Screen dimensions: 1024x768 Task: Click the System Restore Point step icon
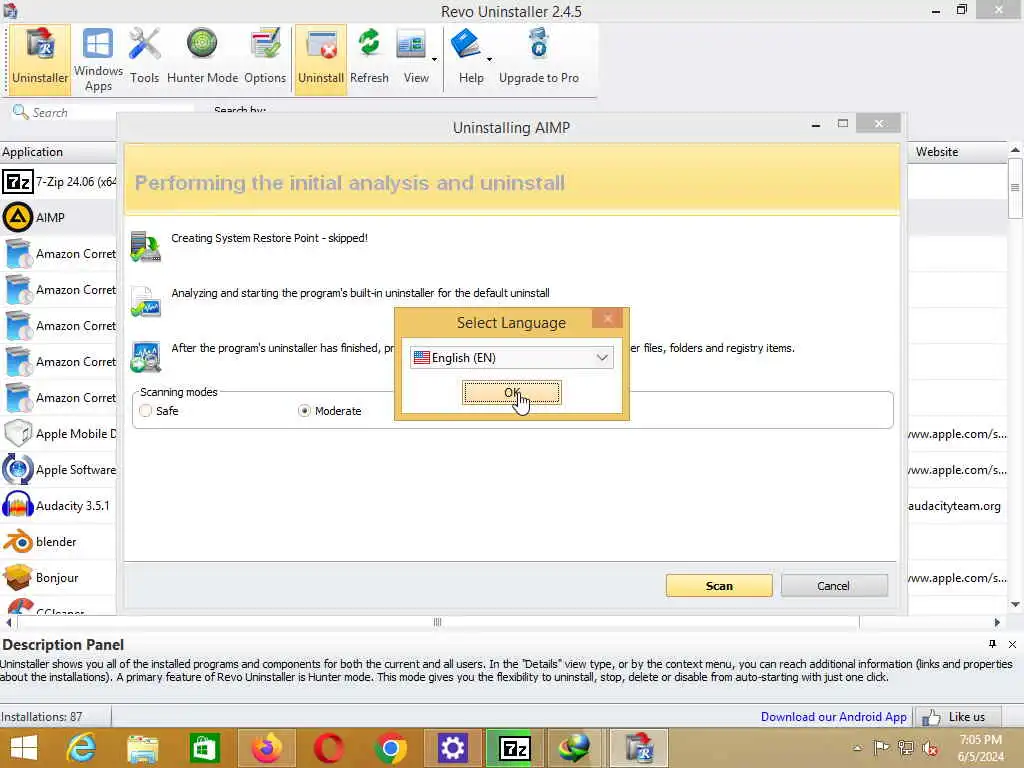pos(145,246)
